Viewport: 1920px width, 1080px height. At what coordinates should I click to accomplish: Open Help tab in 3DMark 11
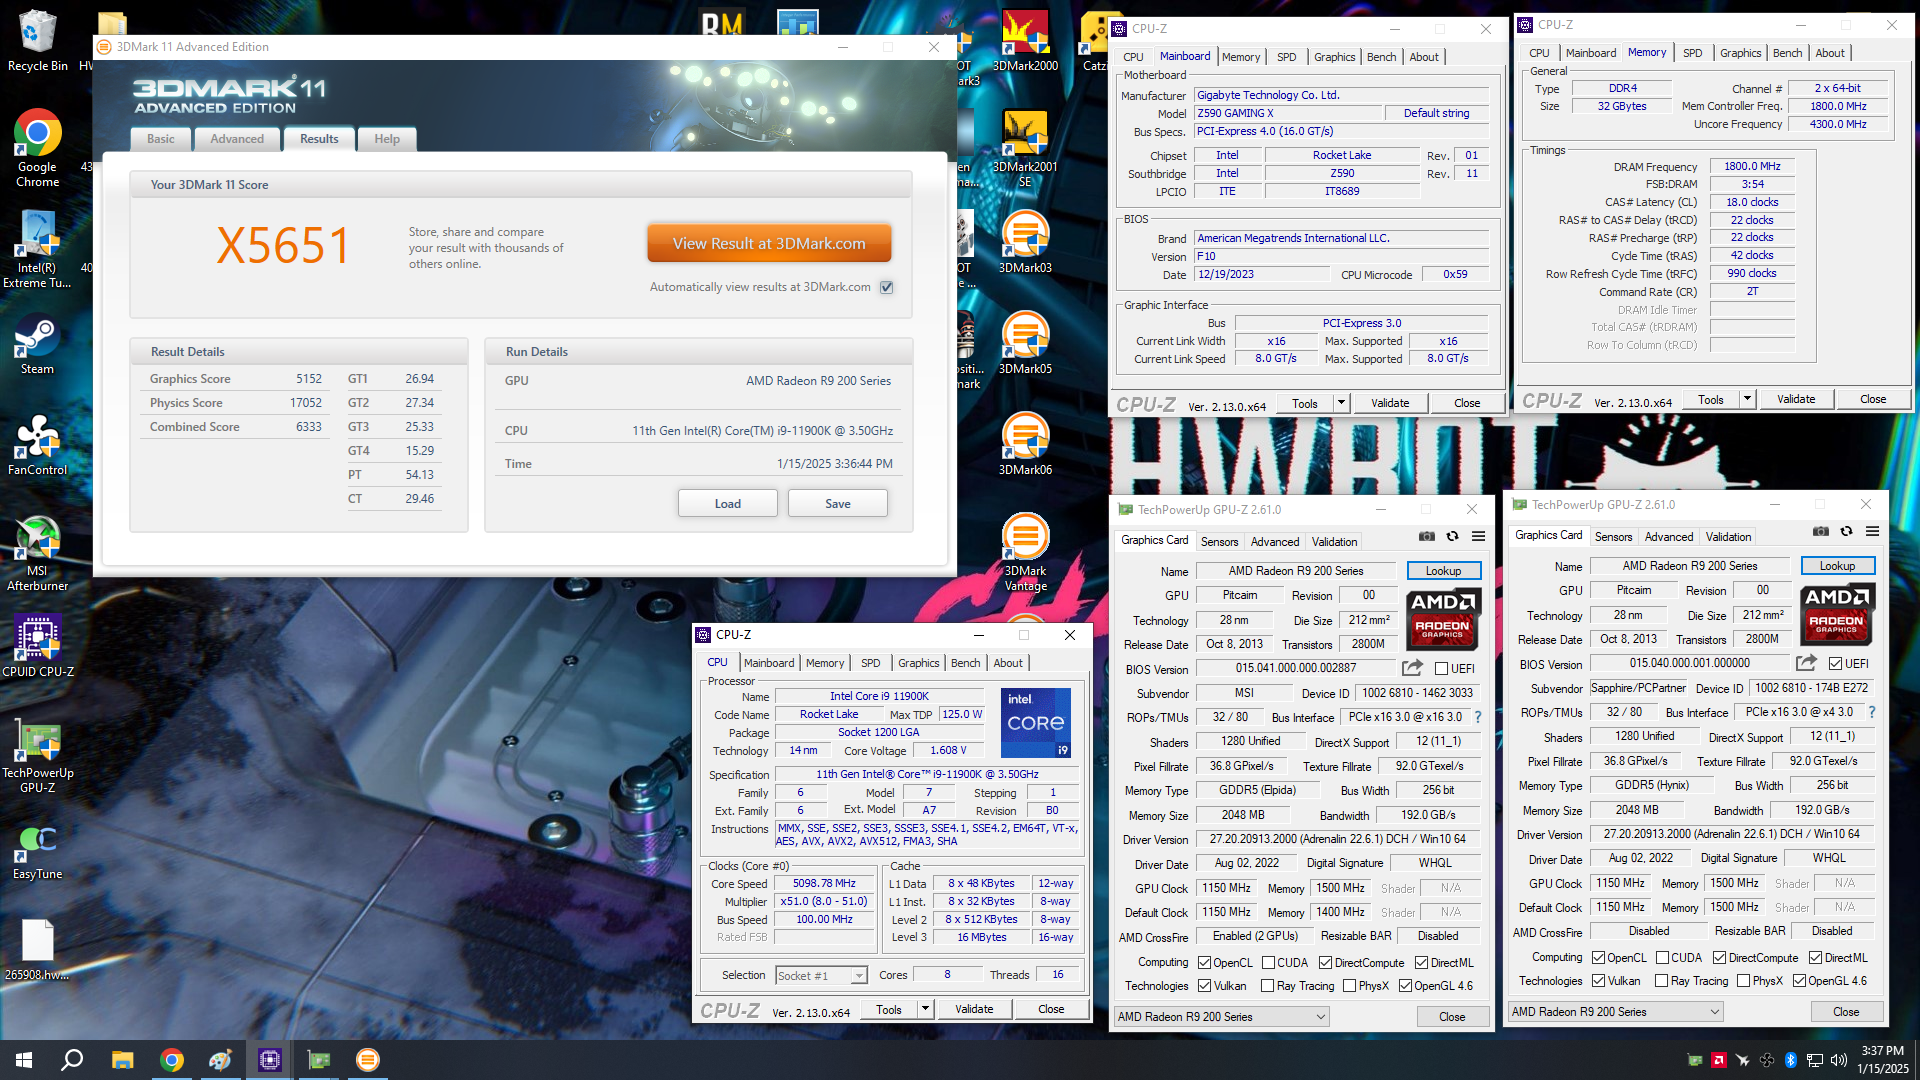click(x=387, y=139)
